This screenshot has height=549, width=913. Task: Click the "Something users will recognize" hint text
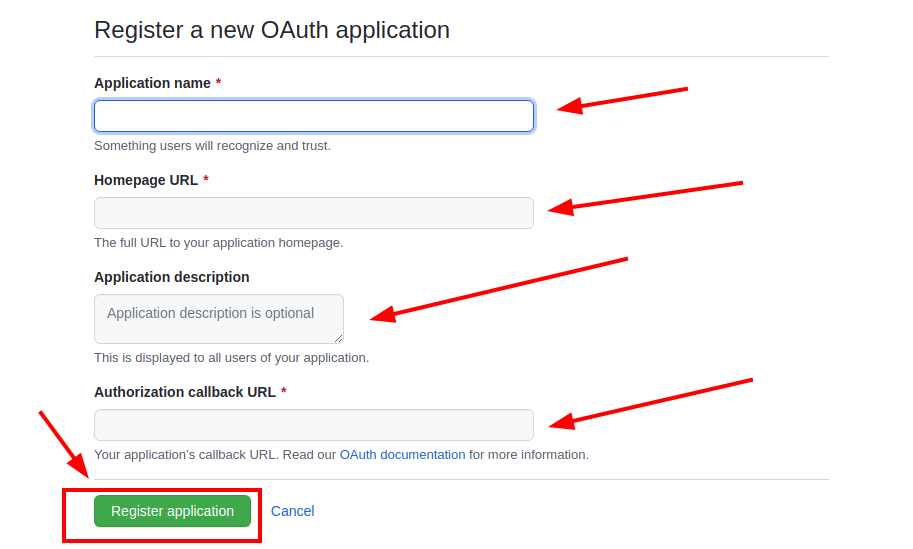click(x=212, y=146)
